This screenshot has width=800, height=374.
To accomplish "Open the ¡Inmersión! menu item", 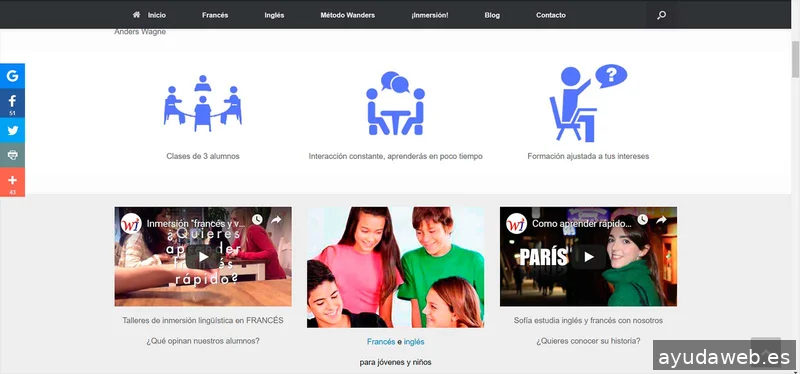I will pos(430,15).
